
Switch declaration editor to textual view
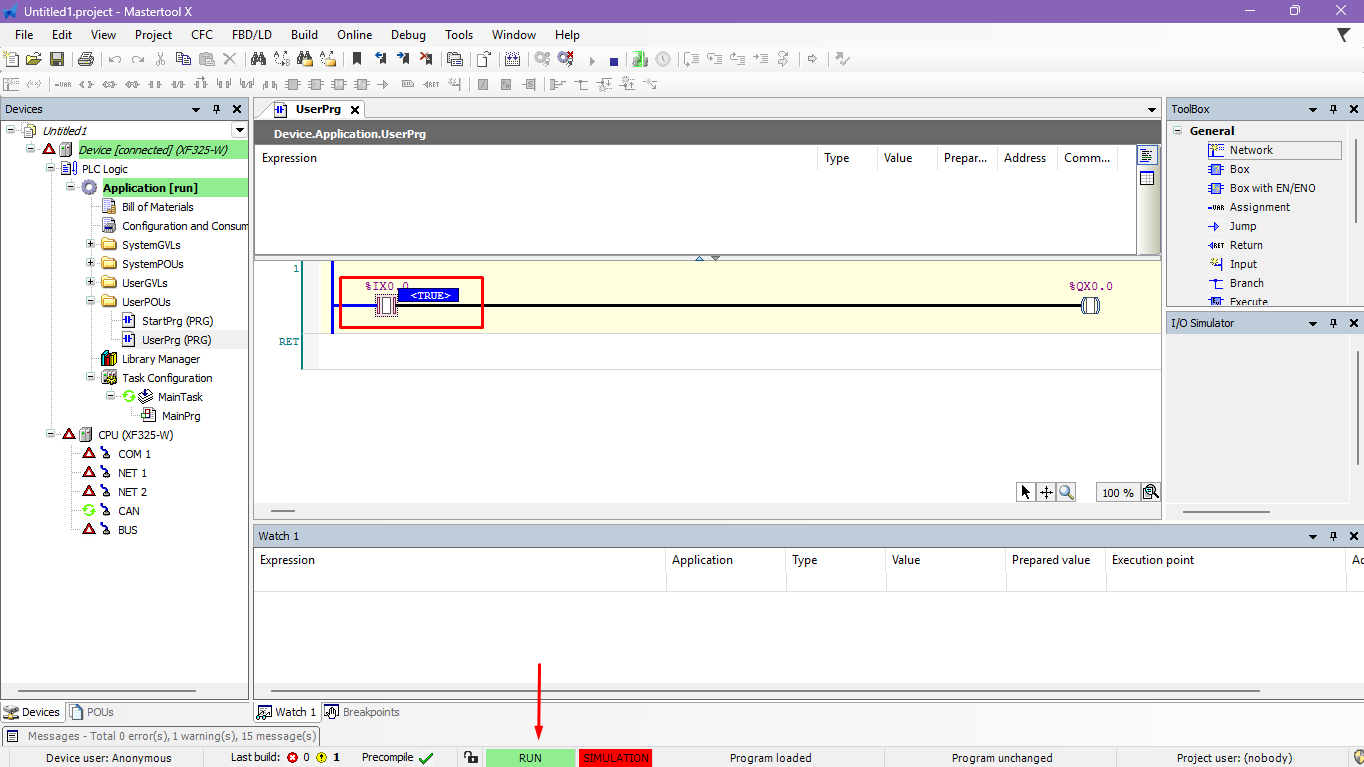(1147, 156)
